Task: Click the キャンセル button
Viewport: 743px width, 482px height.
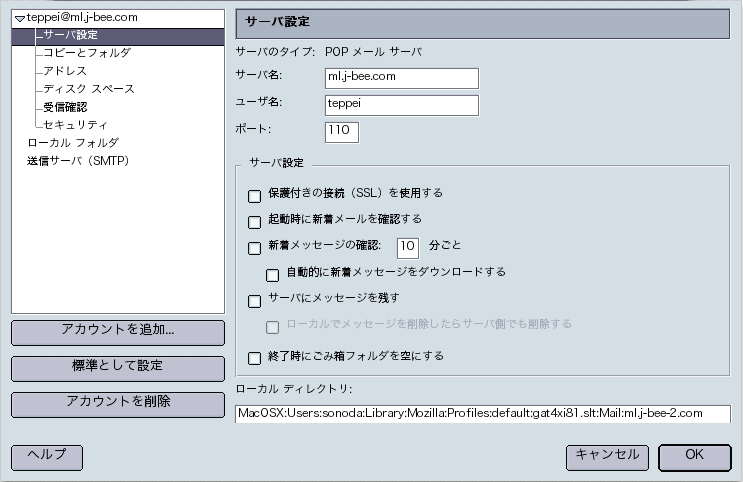Action: [607, 458]
